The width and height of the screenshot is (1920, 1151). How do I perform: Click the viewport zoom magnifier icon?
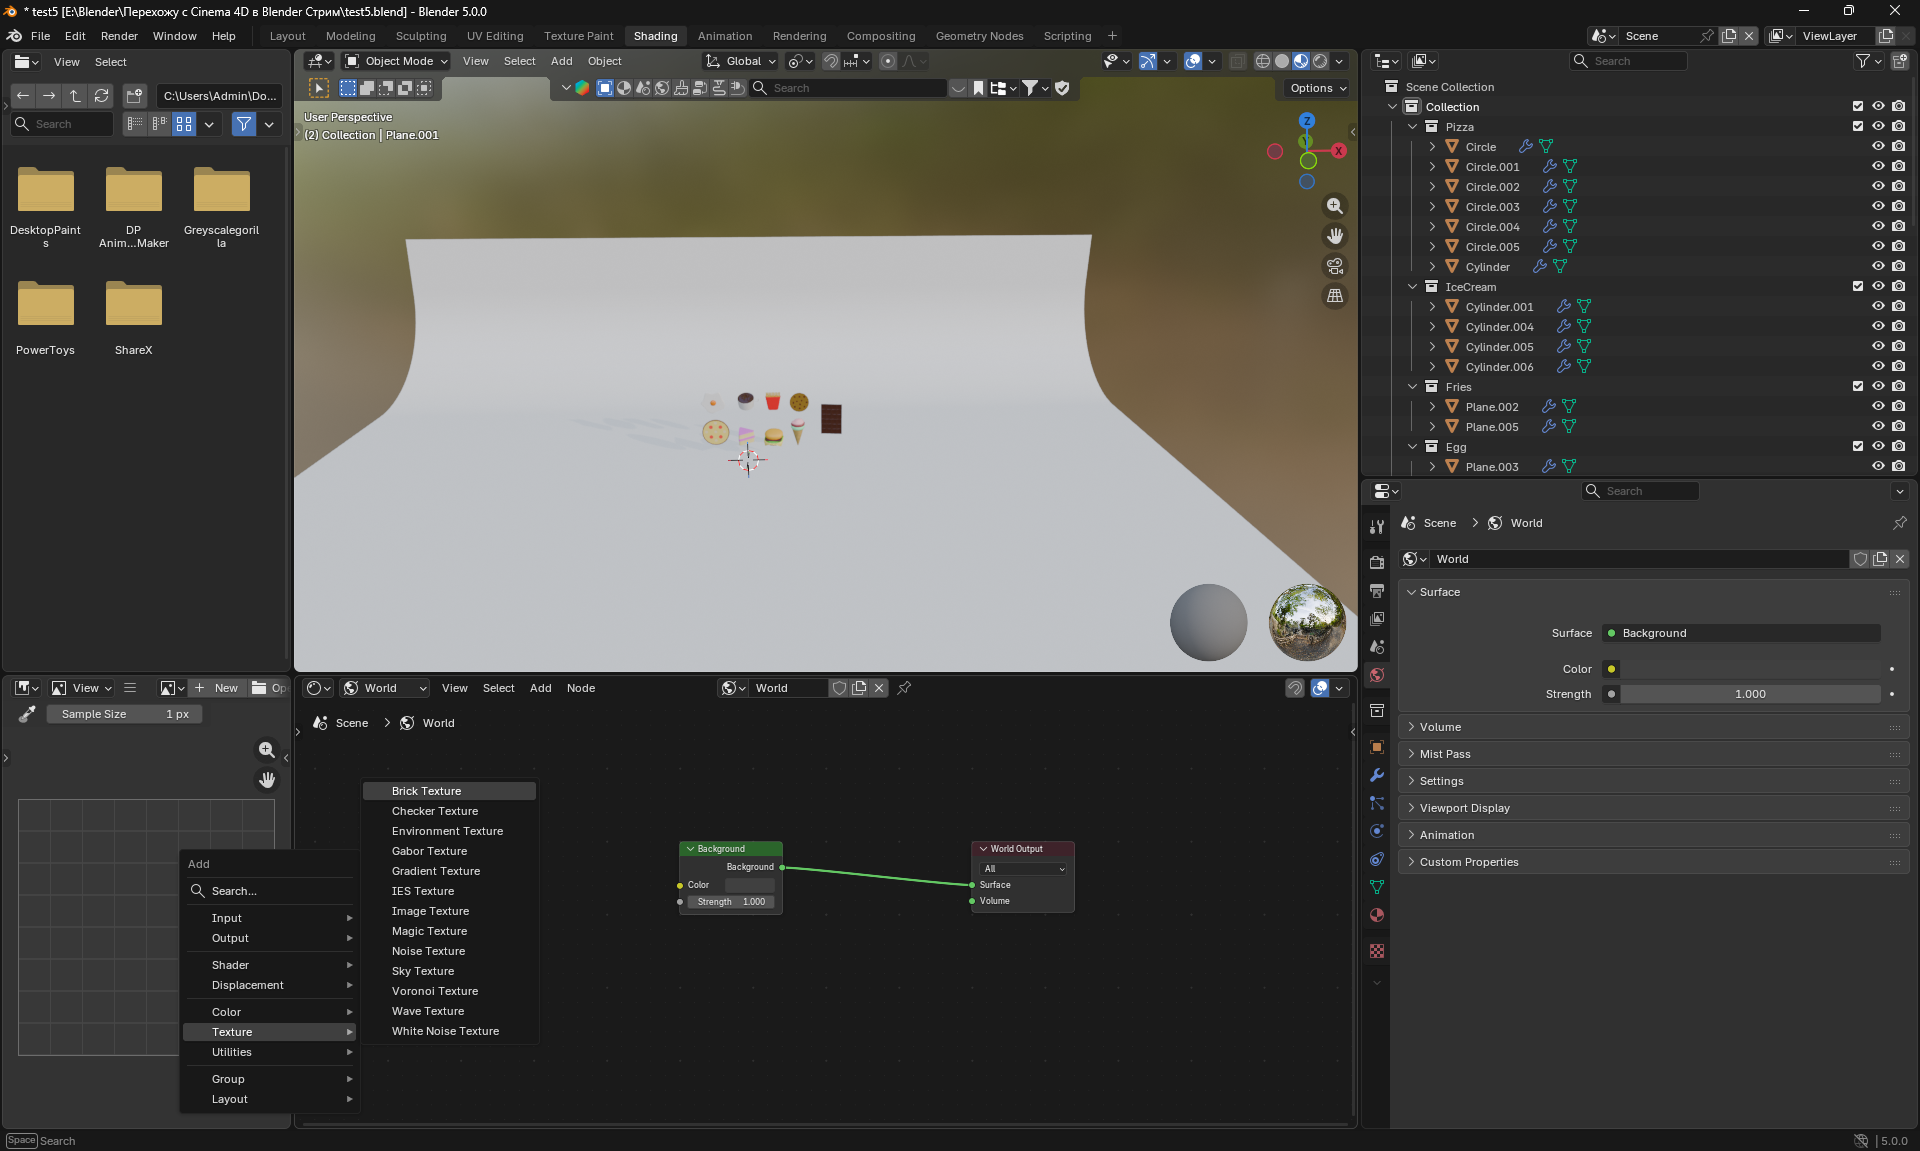(x=1334, y=206)
